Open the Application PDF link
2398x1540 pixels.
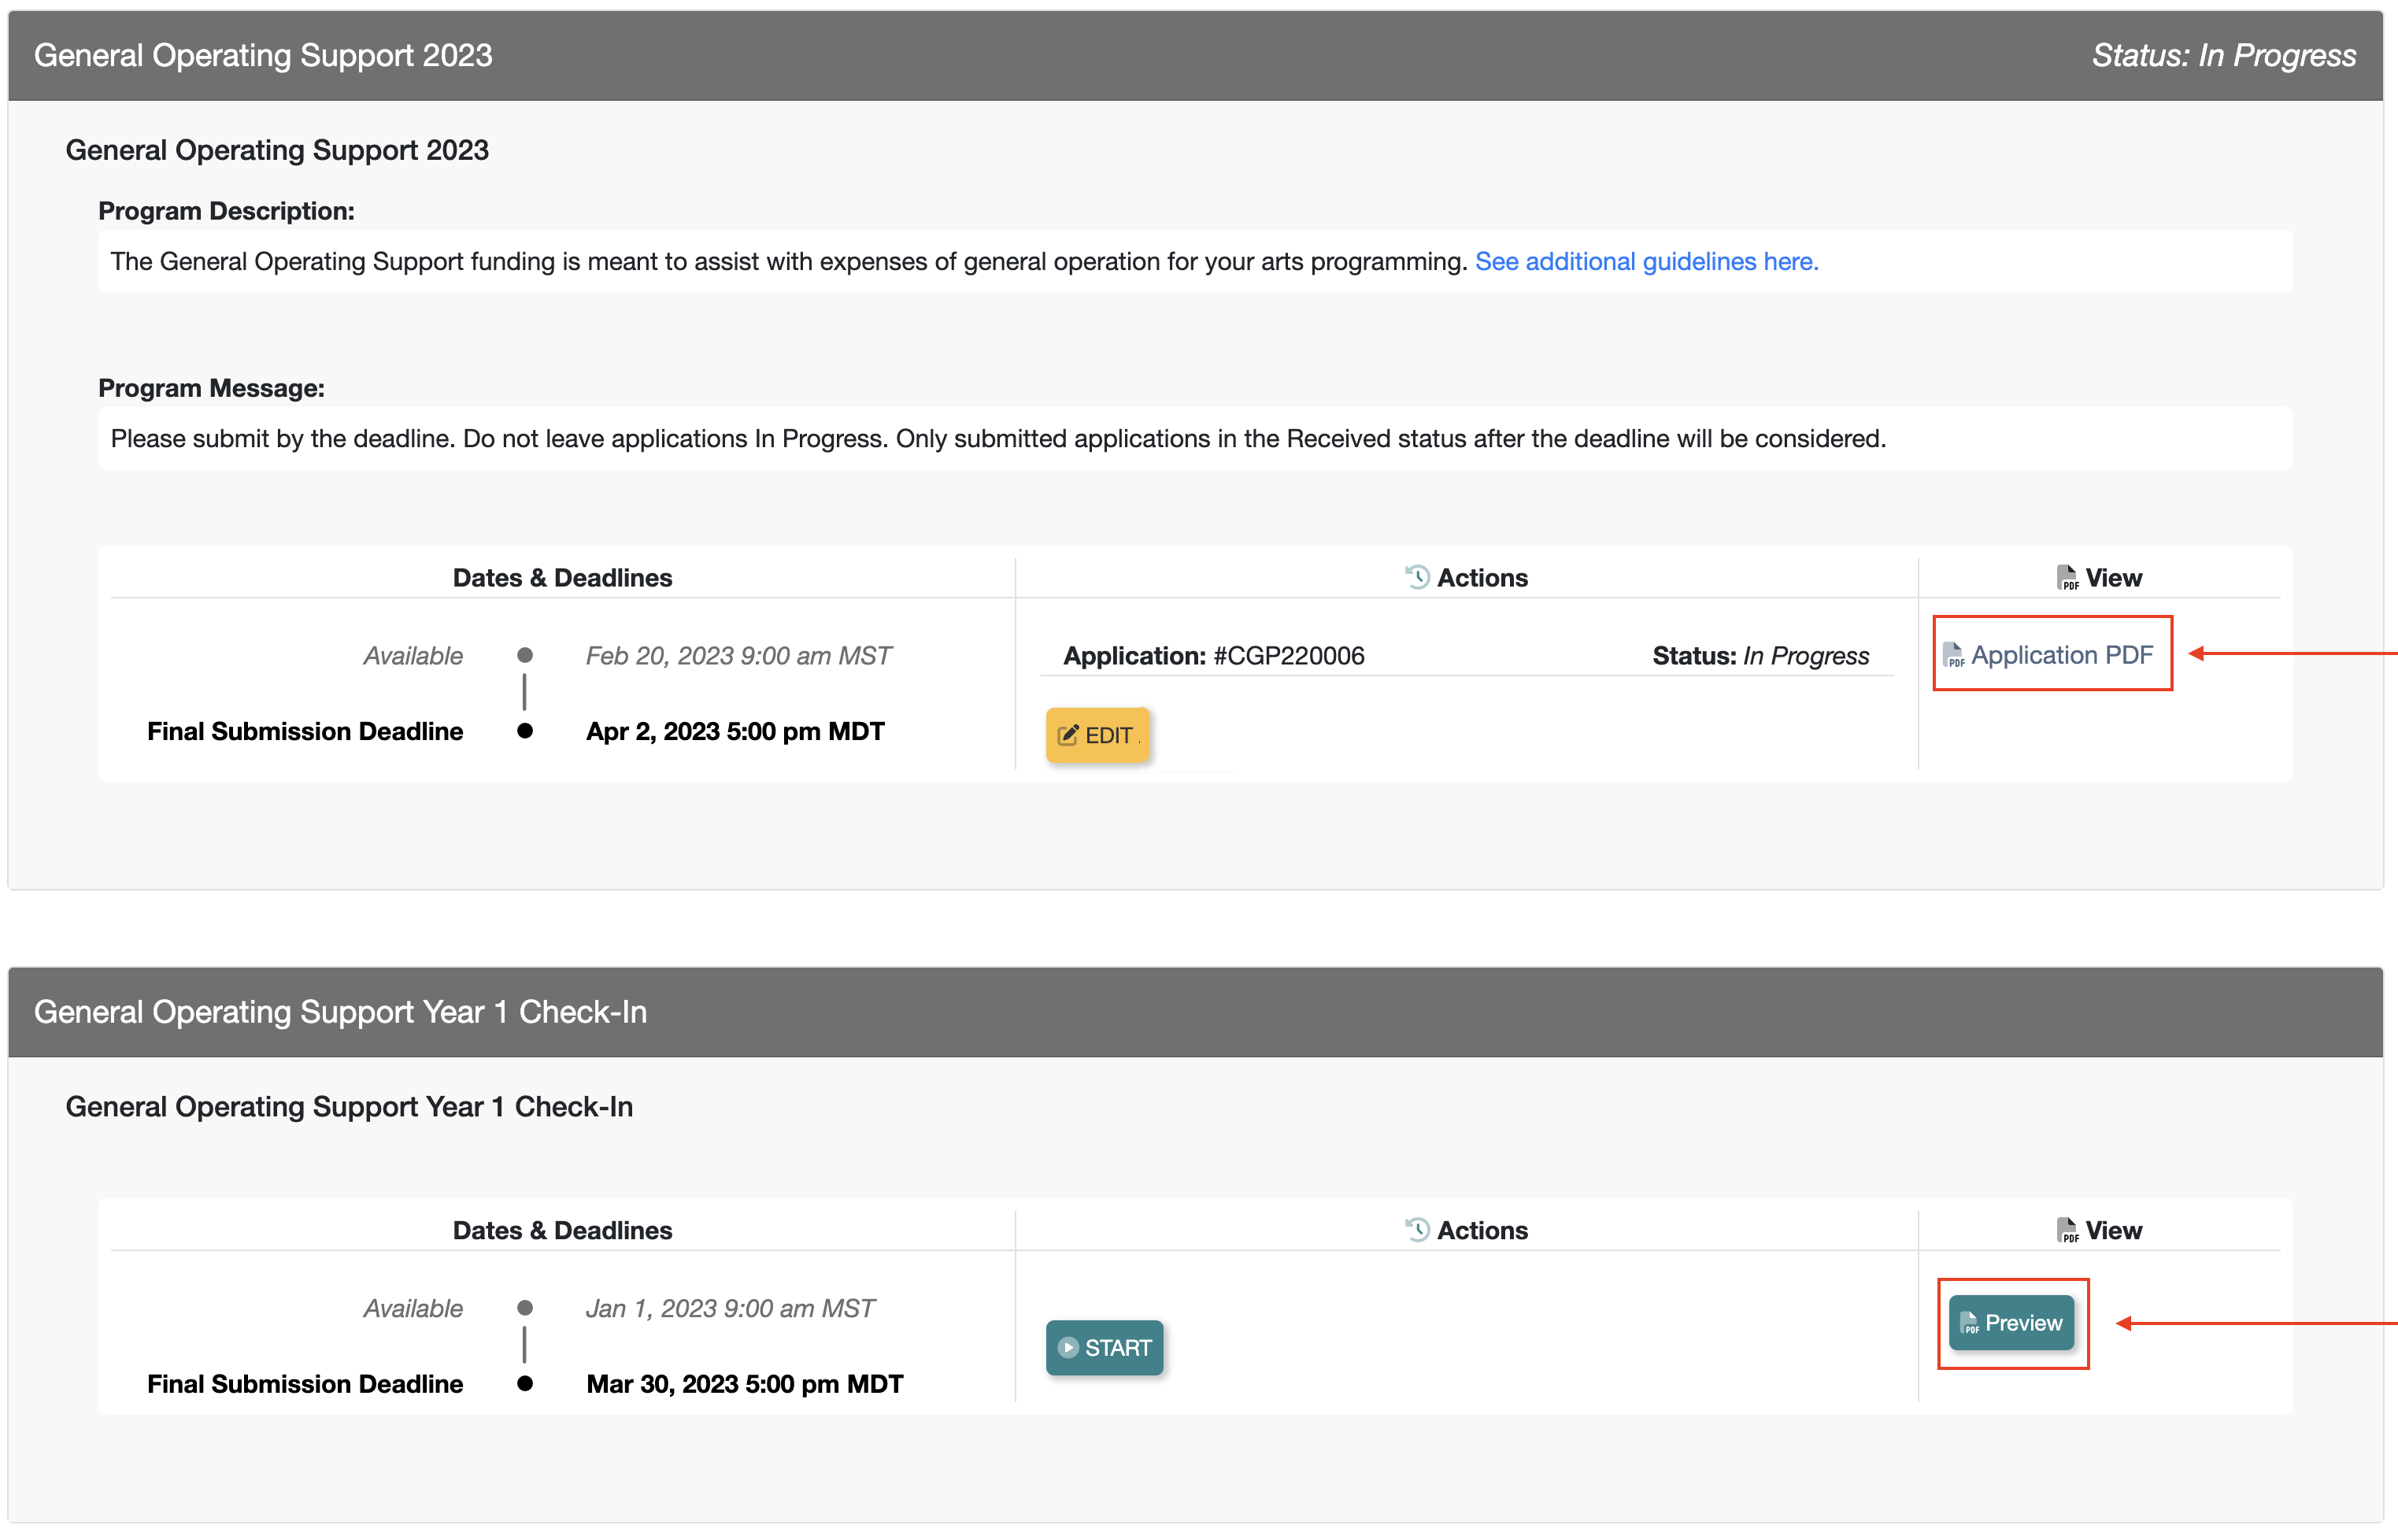[2049, 655]
